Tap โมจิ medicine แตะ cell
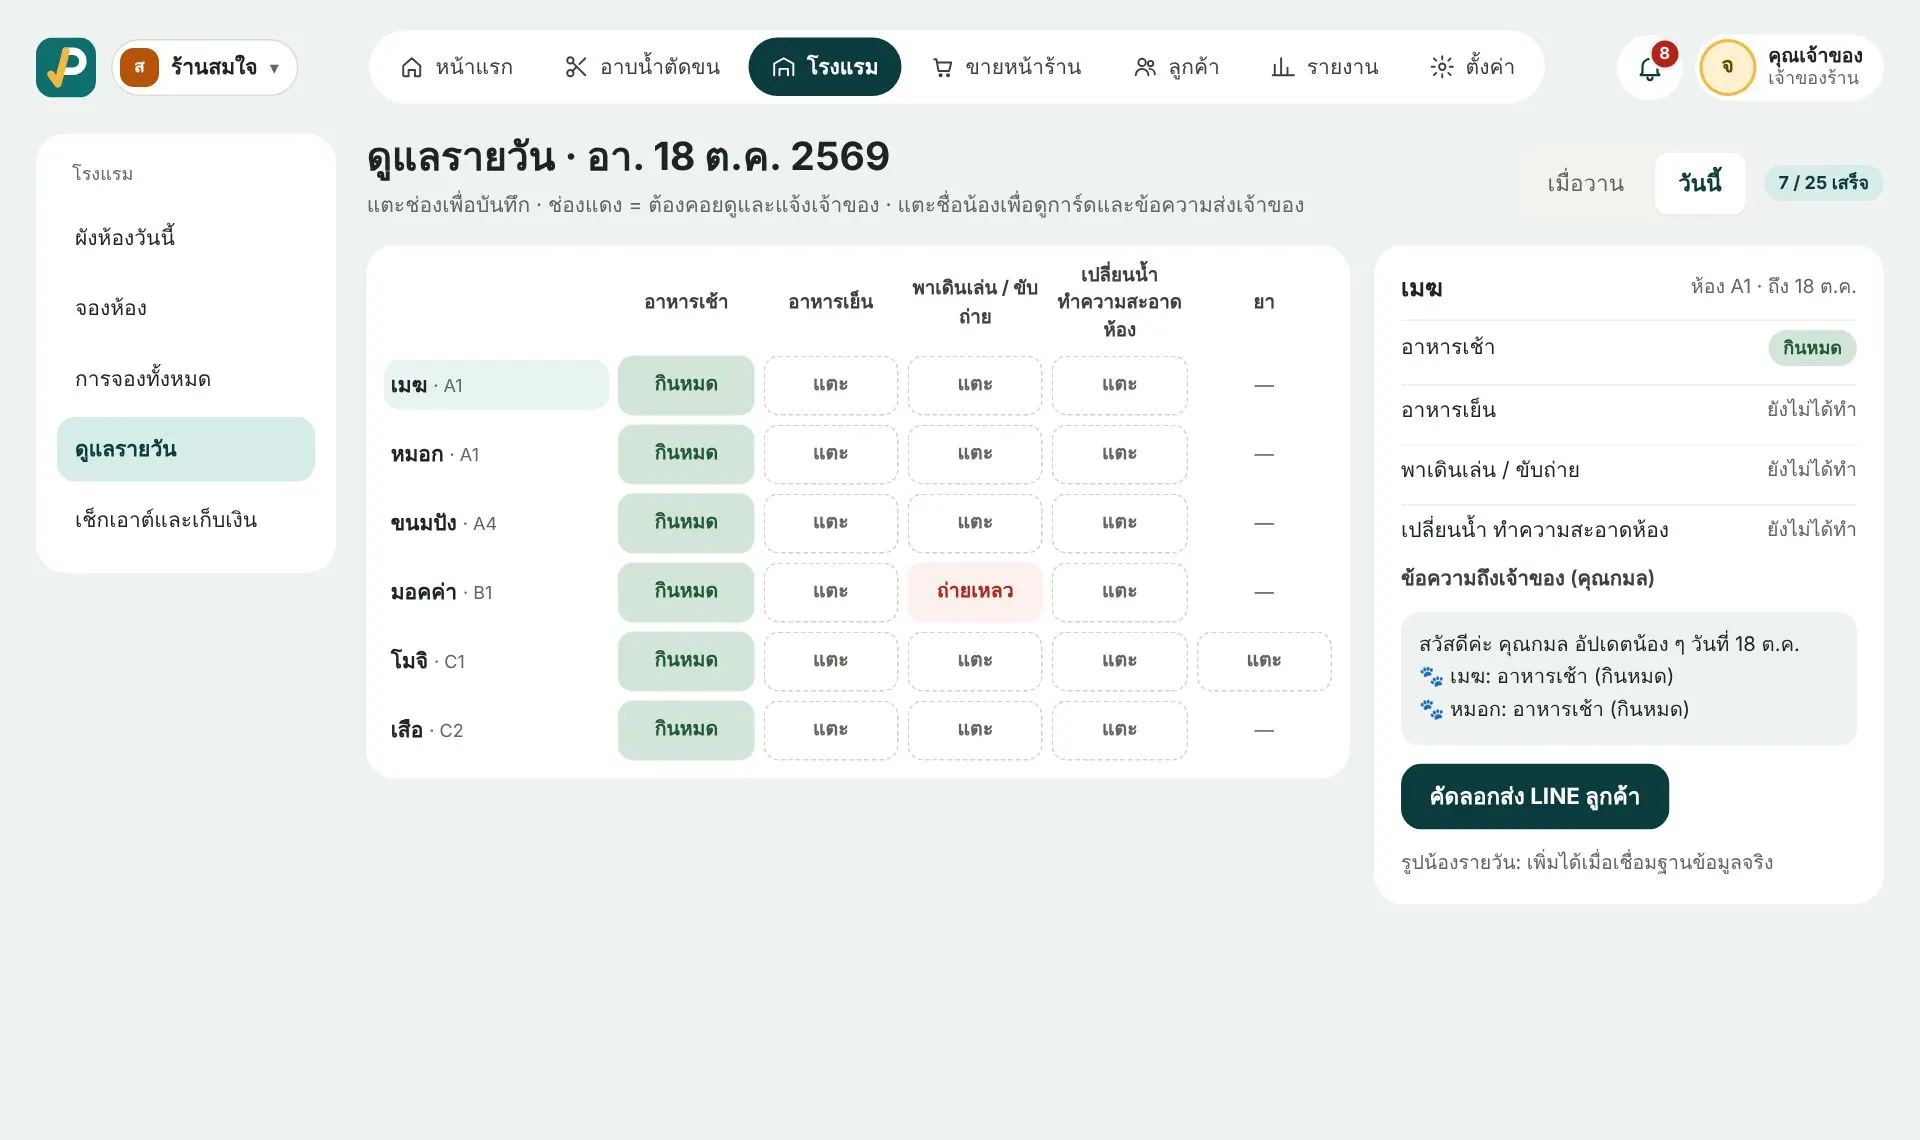The width and height of the screenshot is (1920, 1140). pyautogui.click(x=1264, y=661)
